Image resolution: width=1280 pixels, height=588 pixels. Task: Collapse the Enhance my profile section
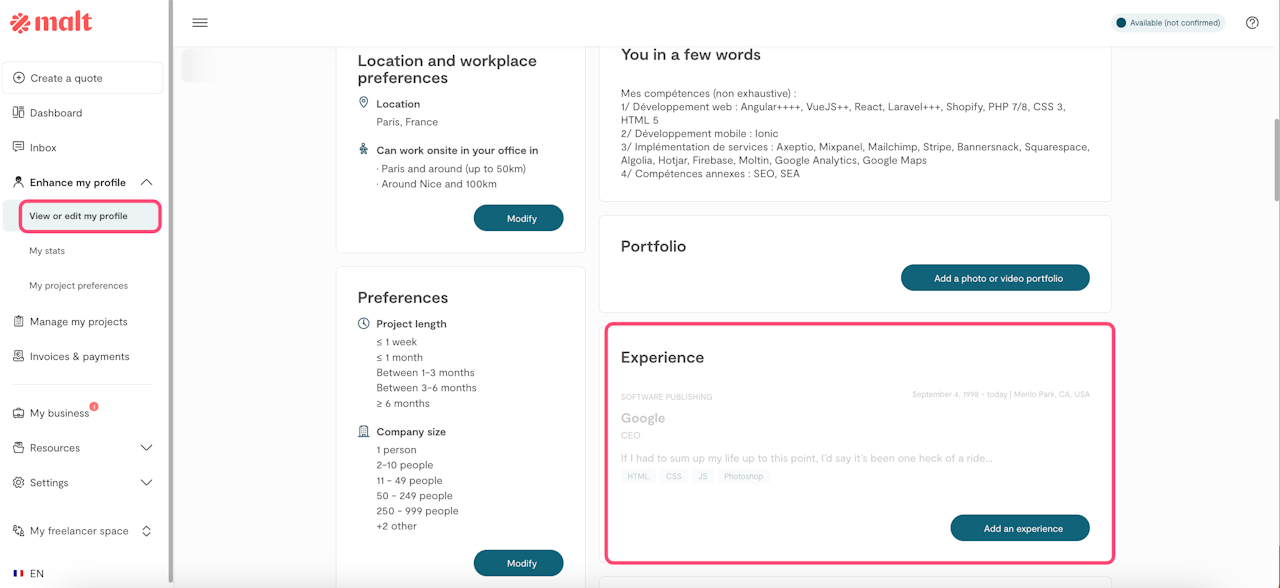click(x=146, y=182)
